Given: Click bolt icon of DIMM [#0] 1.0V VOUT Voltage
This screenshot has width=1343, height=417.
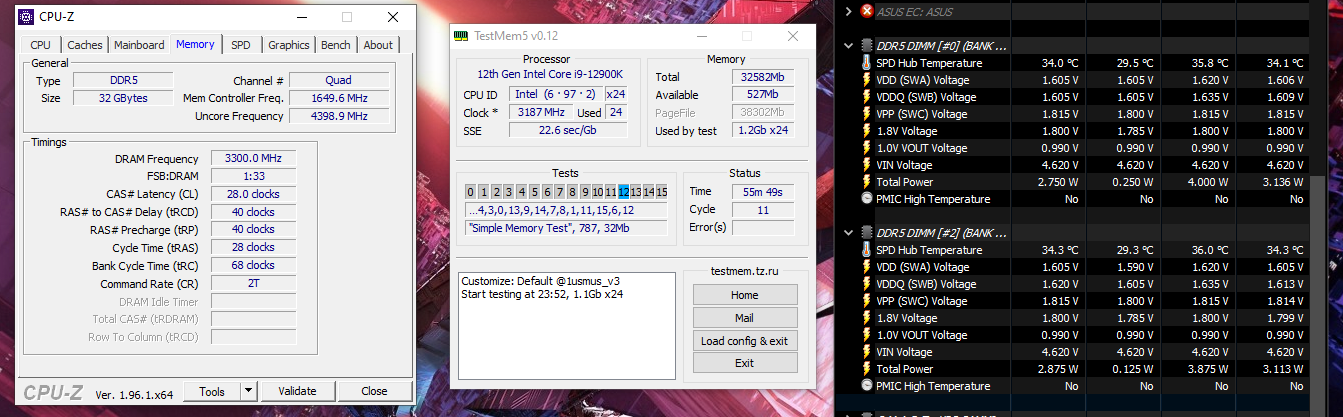Looking at the screenshot, I should (866, 148).
